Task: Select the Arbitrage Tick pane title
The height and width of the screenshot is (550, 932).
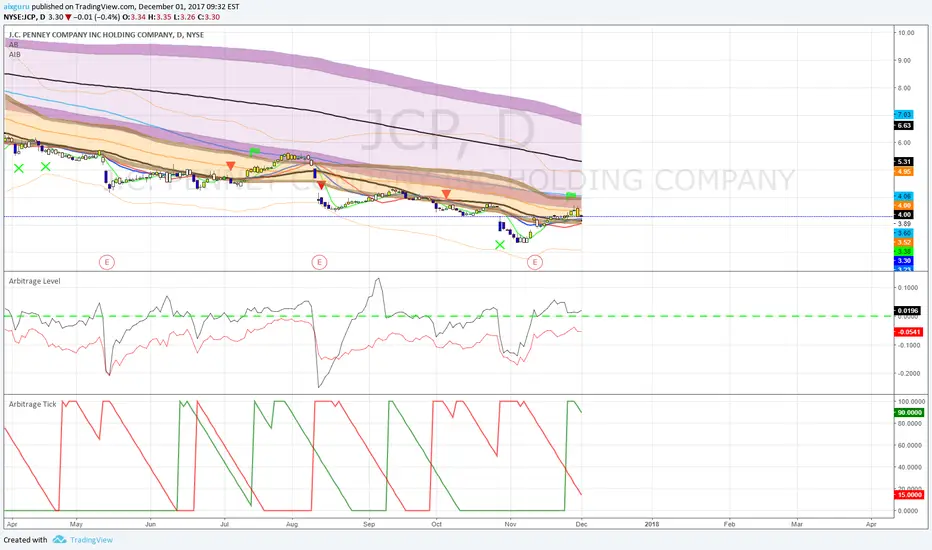Action: point(33,404)
